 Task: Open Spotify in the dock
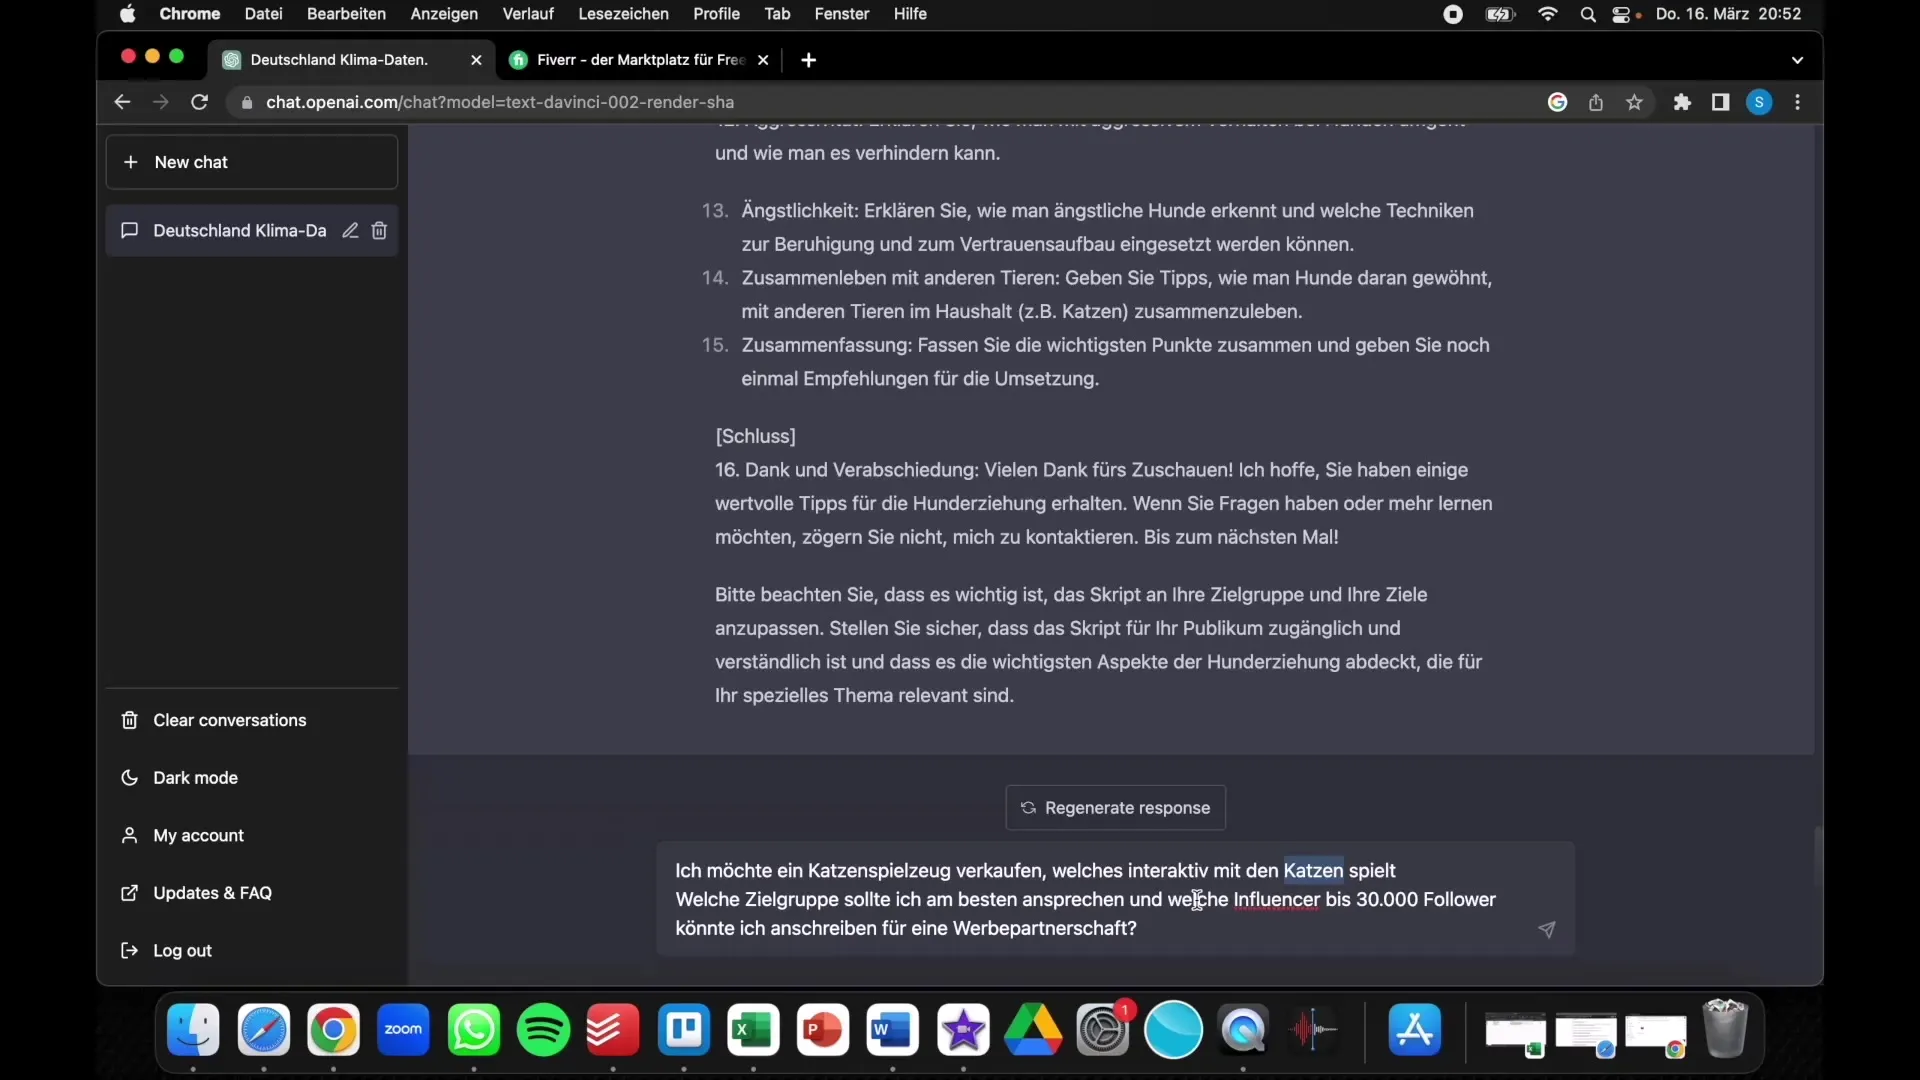[543, 1029]
